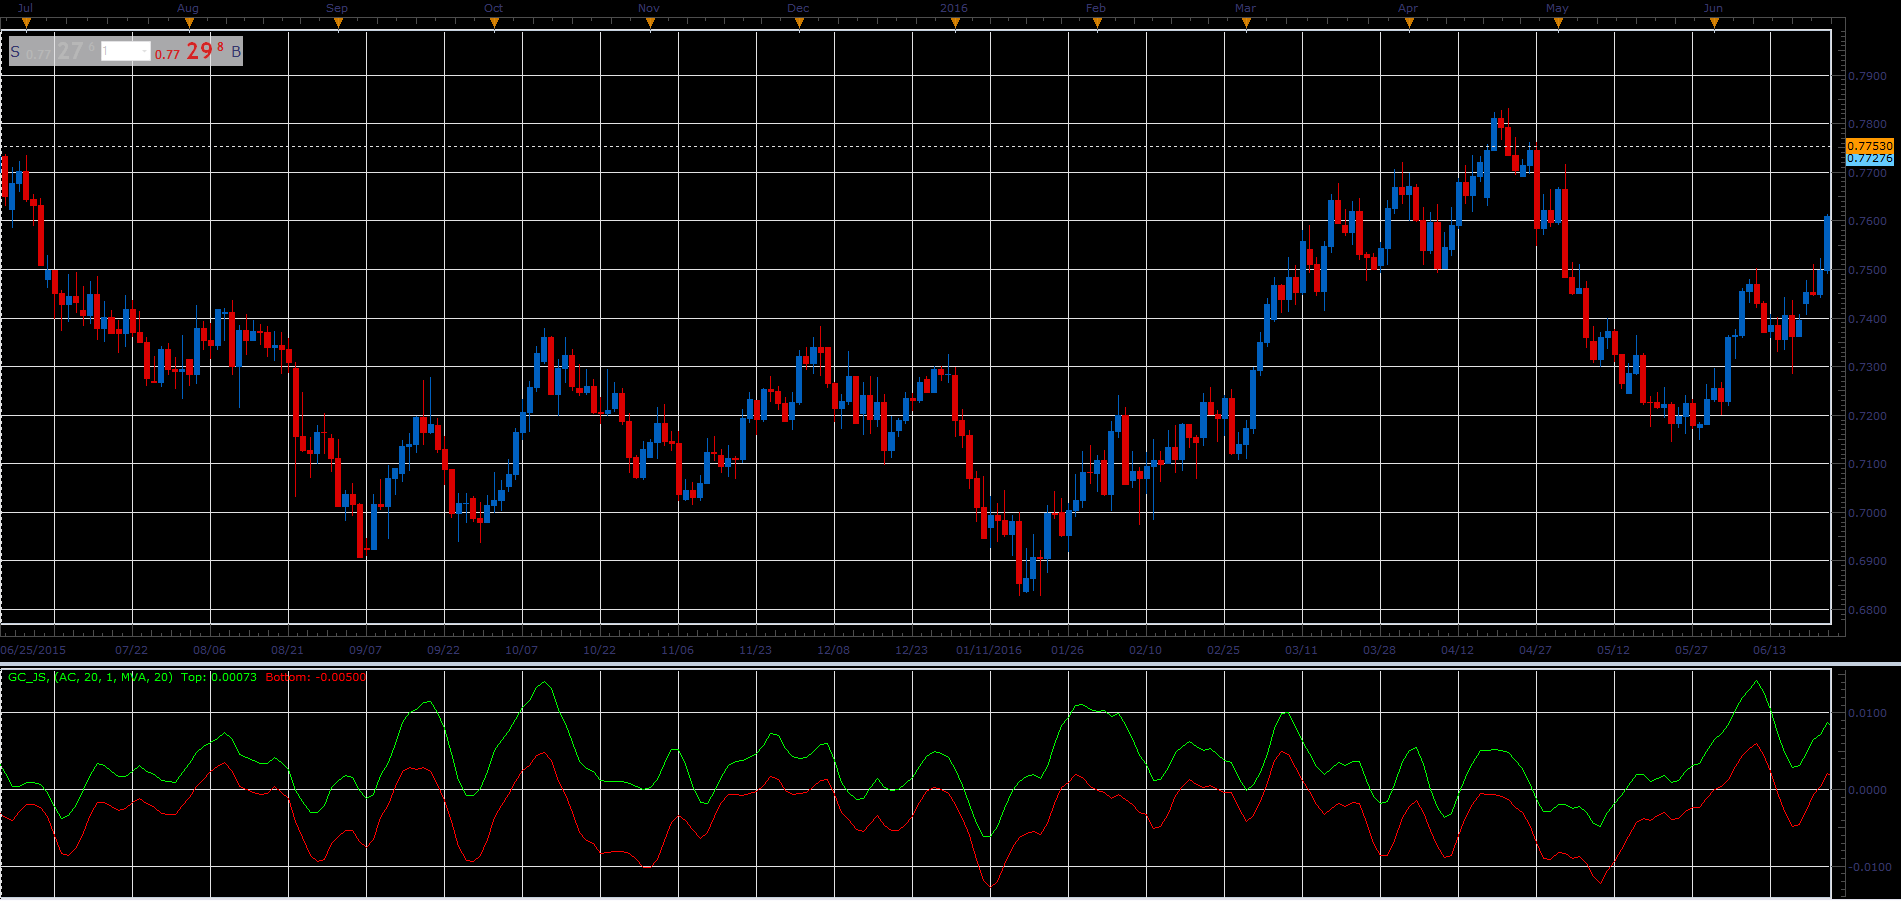Click the S sell button in trade widget
This screenshot has width=1901, height=901.
pyautogui.click(x=15, y=52)
